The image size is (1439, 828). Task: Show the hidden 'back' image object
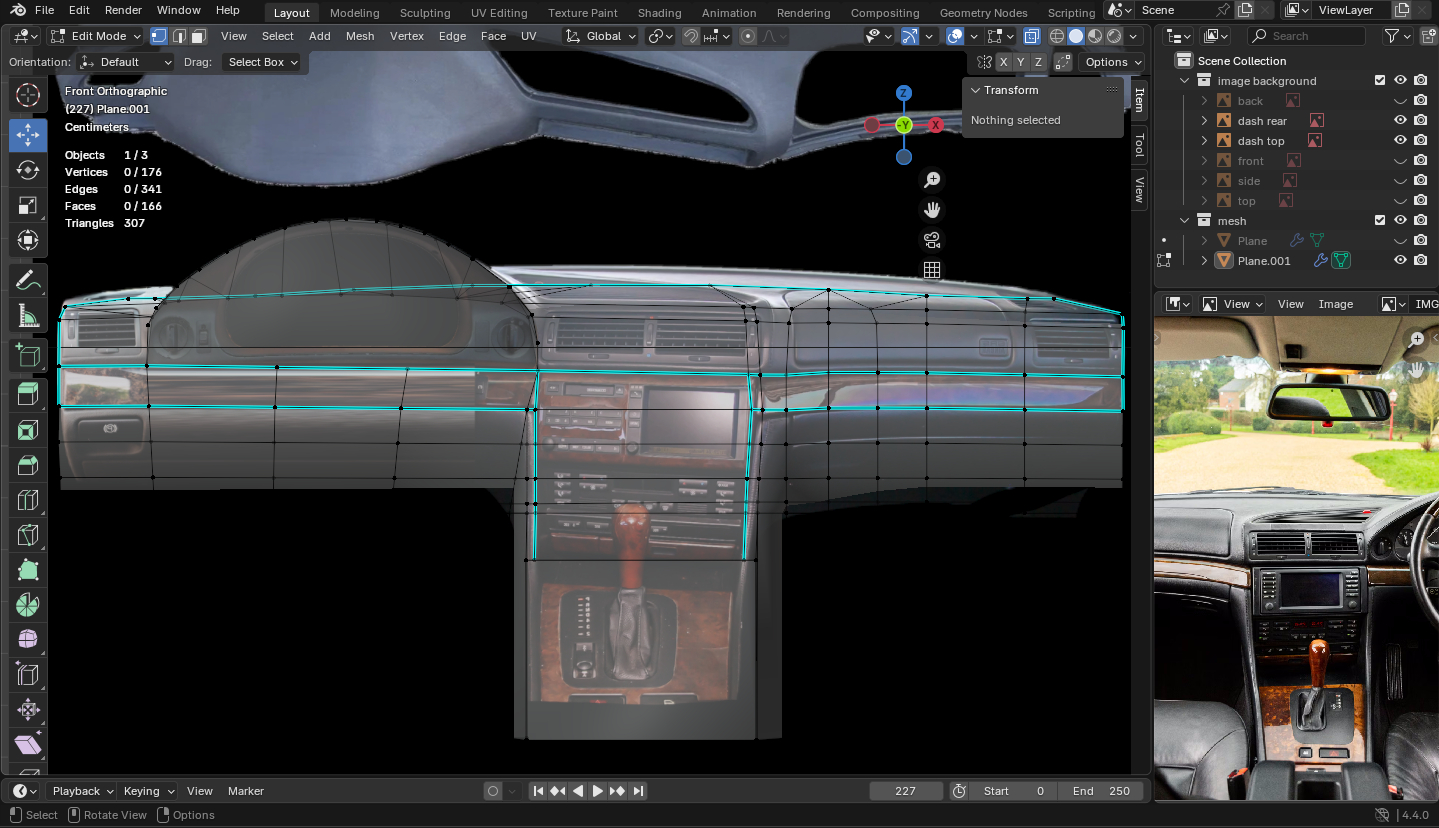1400,101
